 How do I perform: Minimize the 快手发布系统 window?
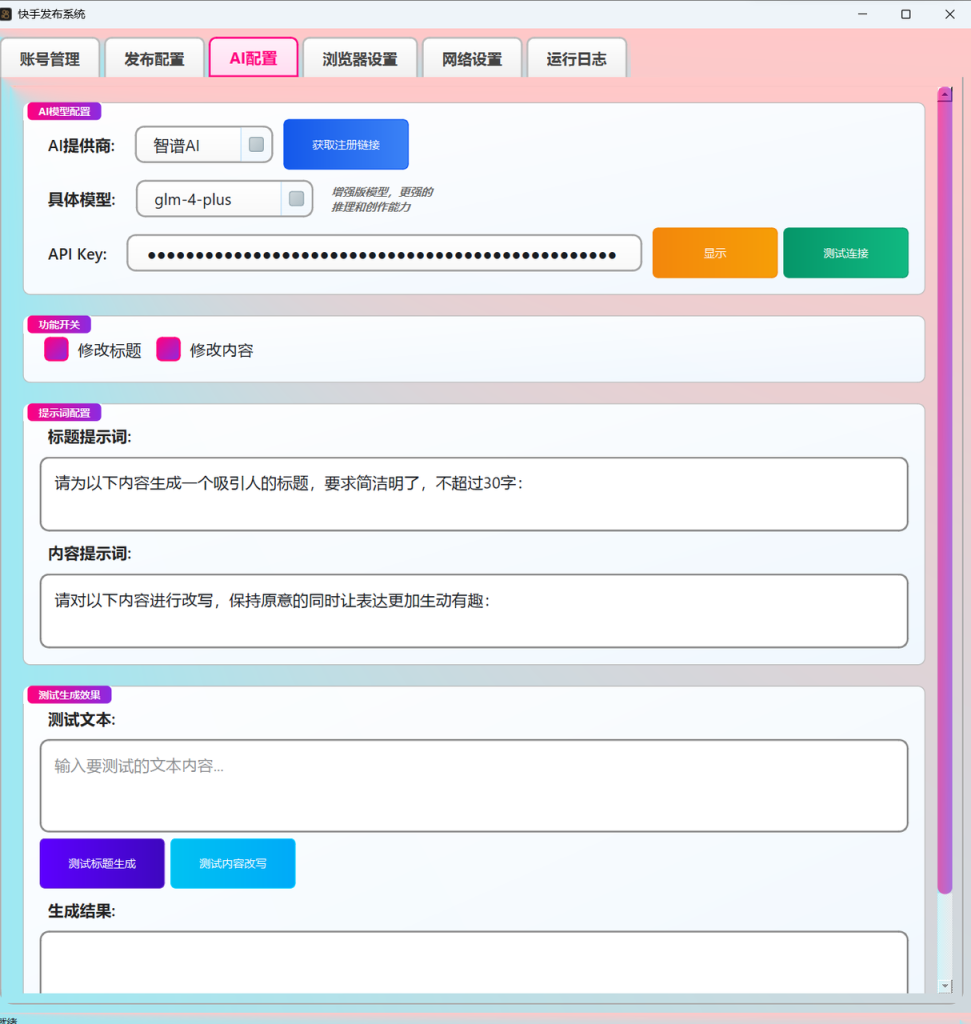[863, 14]
